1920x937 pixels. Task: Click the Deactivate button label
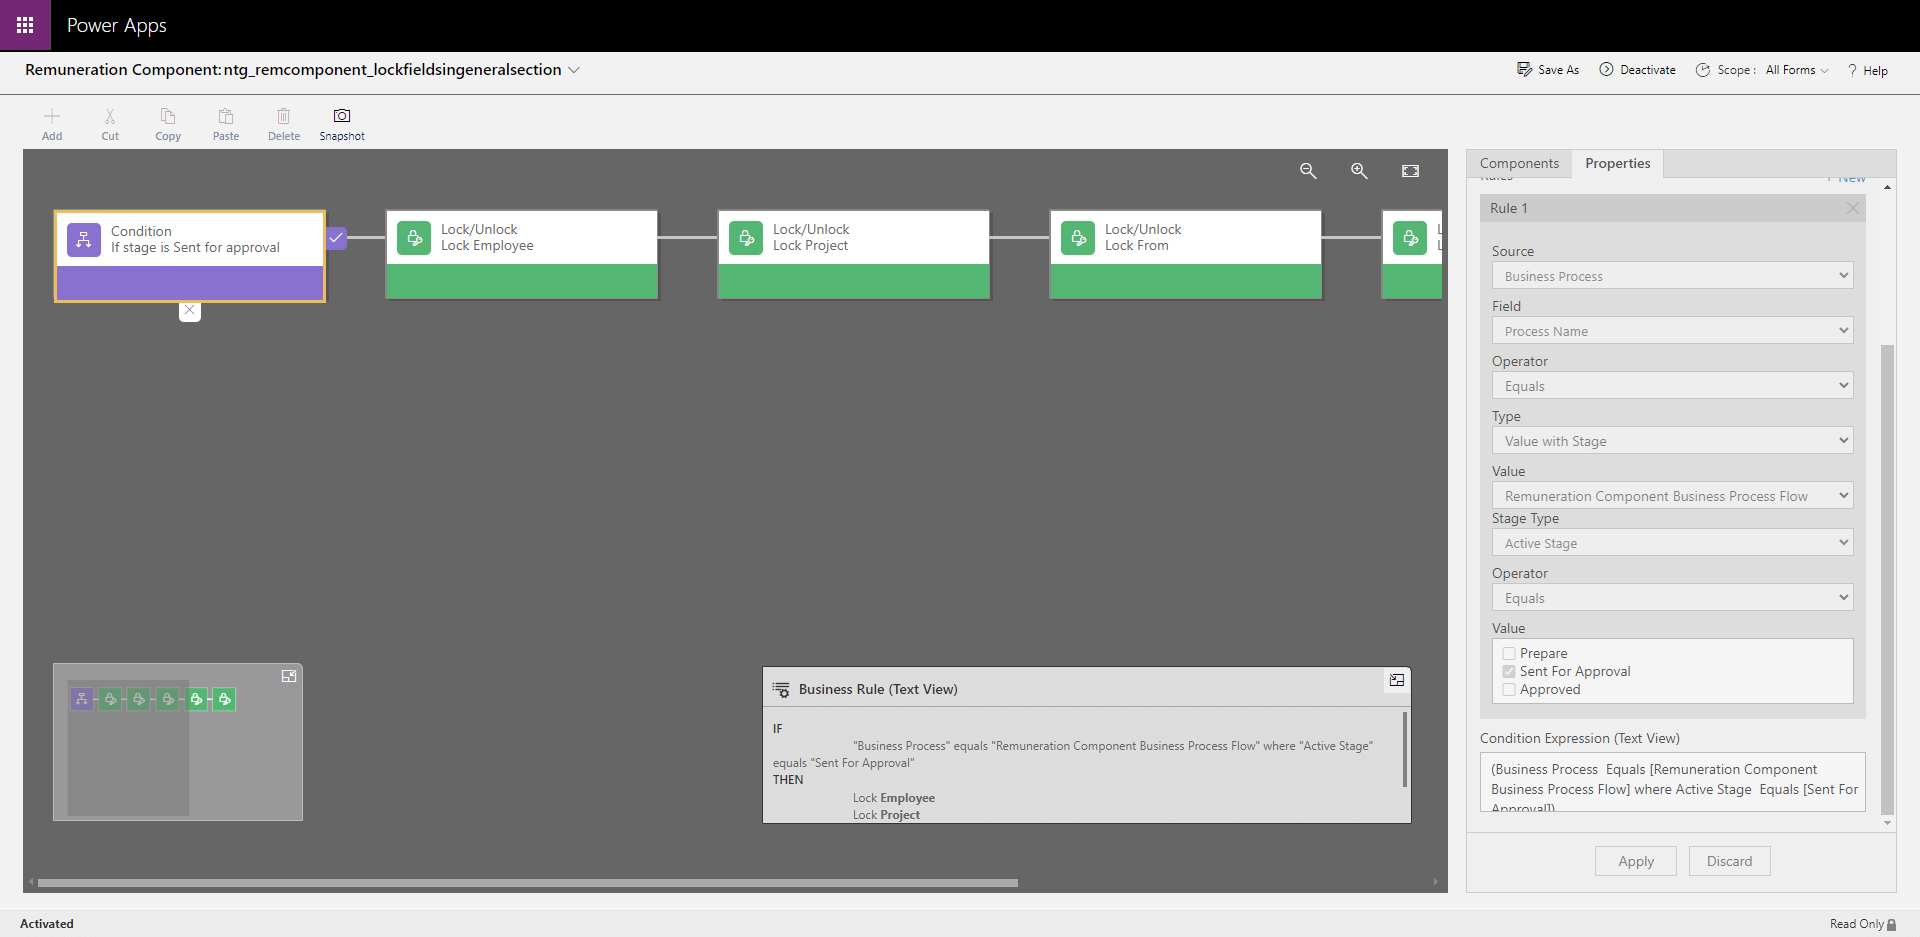click(1648, 70)
